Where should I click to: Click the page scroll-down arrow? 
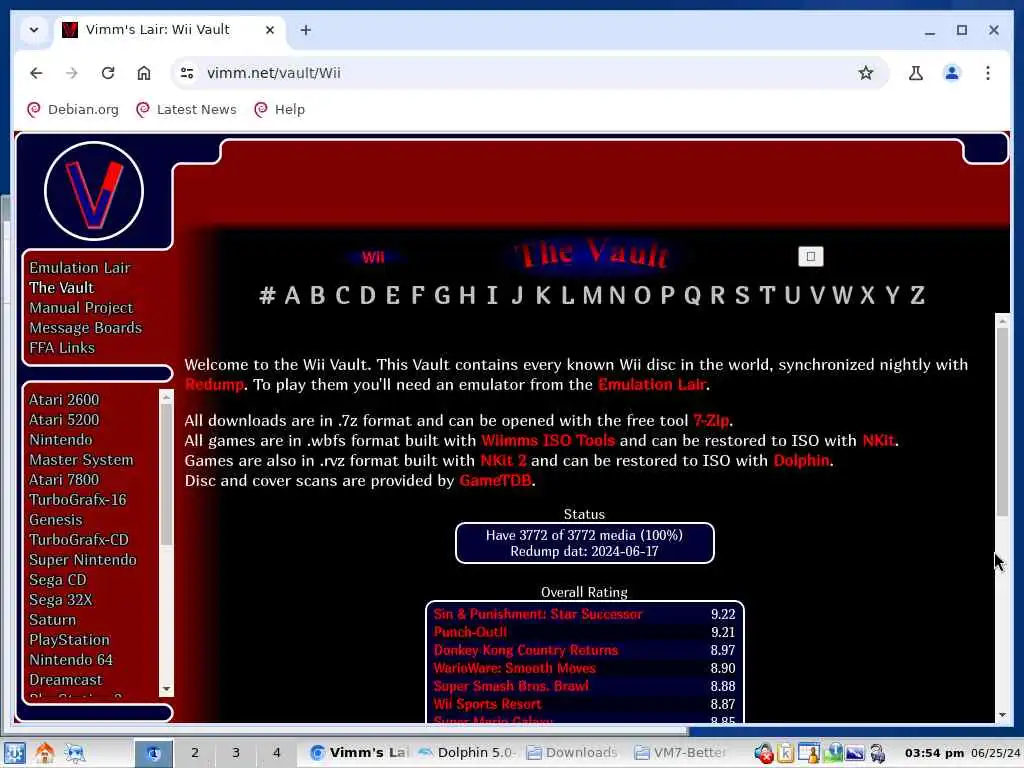pos(1002,715)
